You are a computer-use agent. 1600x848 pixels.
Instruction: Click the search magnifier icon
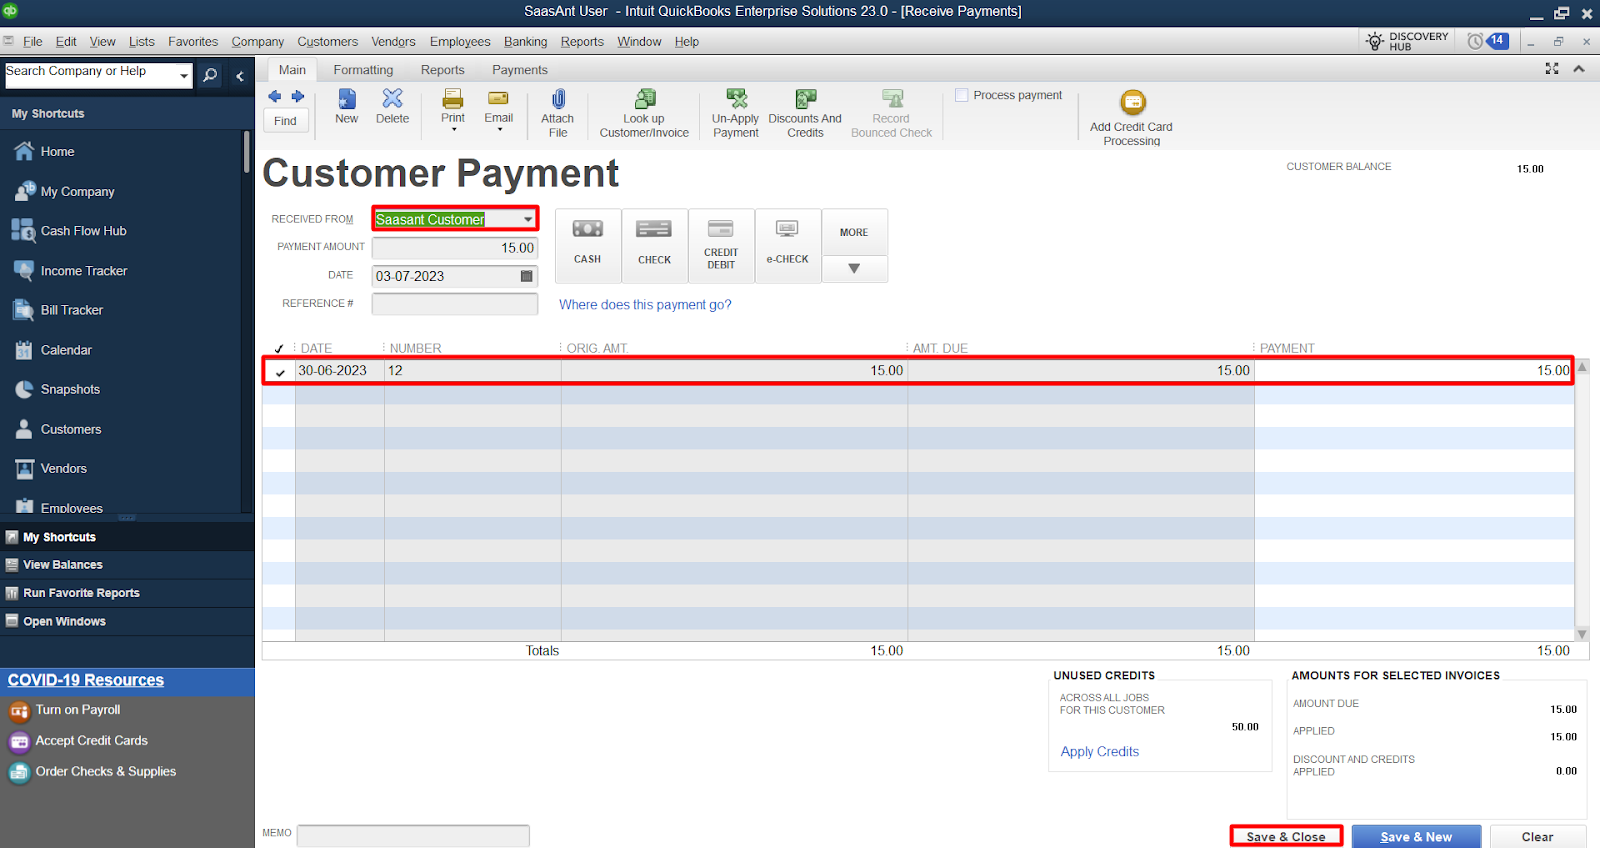point(210,75)
